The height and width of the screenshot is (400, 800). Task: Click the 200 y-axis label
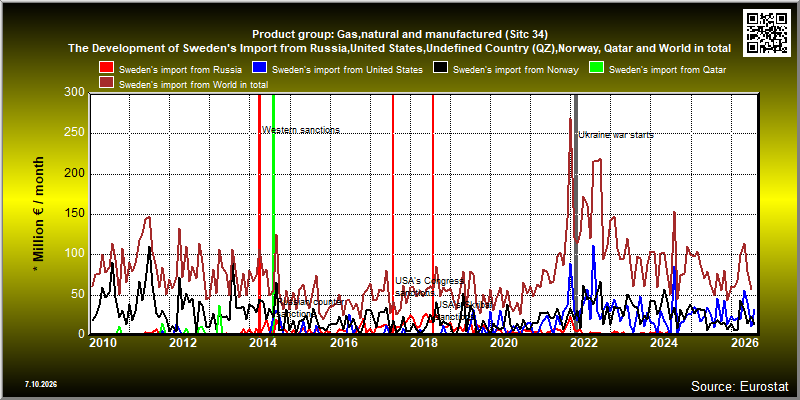[74, 174]
